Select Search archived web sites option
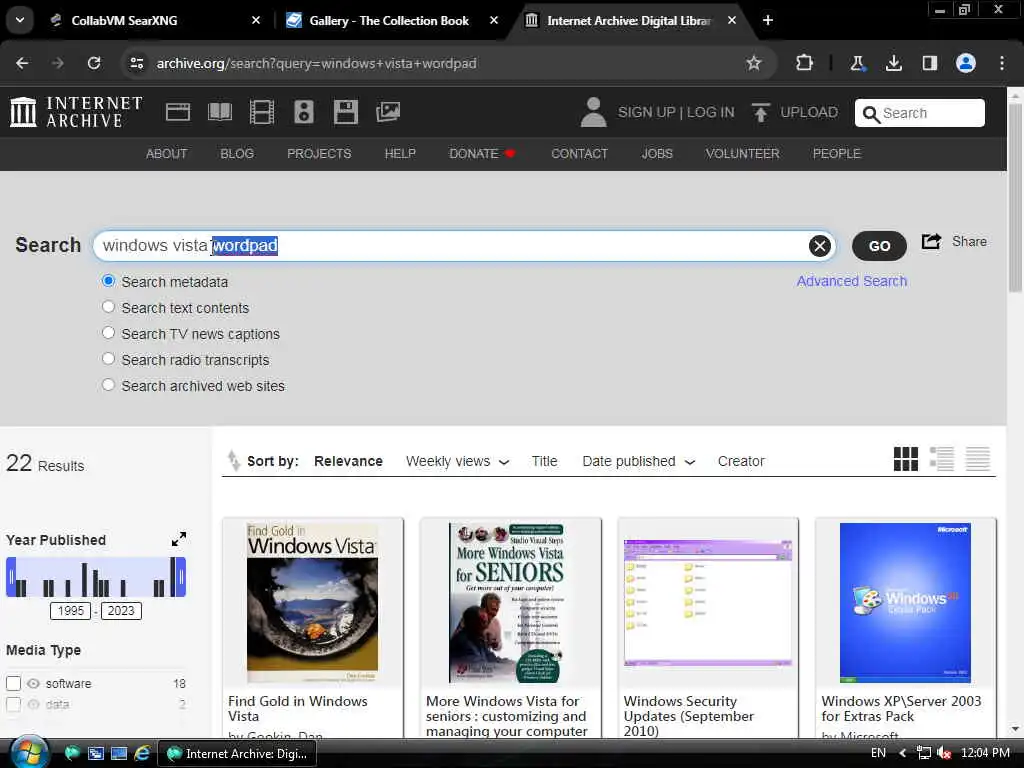The image size is (1024, 768). pos(108,385)
